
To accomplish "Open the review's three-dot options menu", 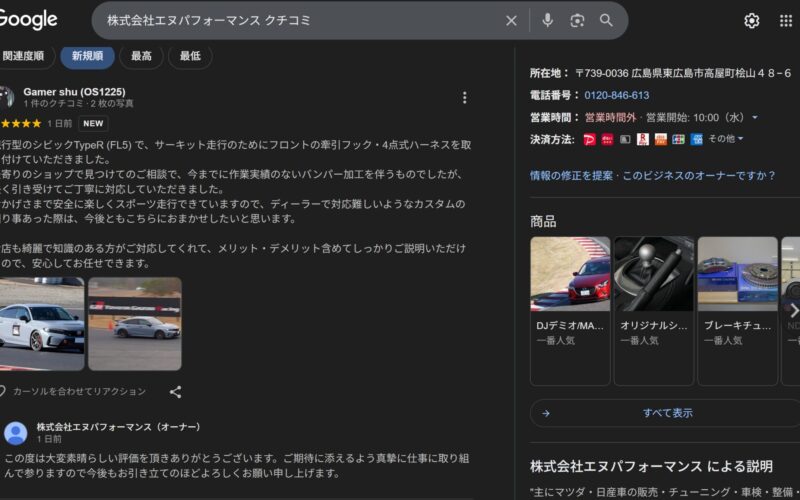I will tap(464, 98).
